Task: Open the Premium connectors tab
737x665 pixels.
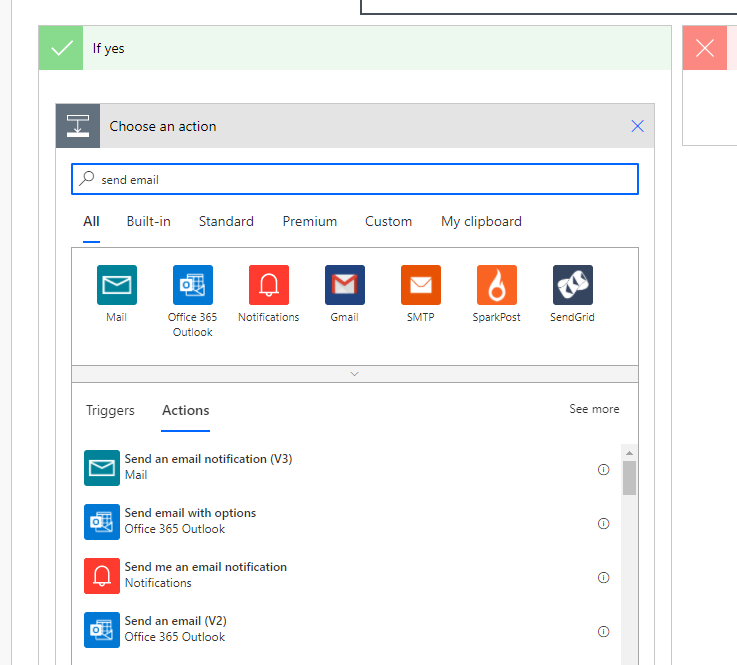Action: coord(310,221)
